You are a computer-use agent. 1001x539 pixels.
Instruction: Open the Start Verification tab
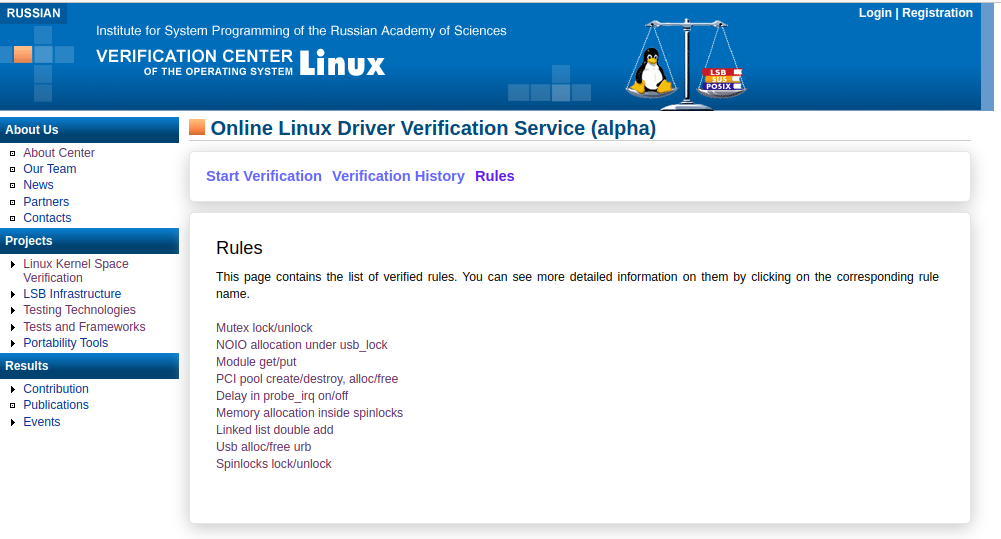pyautogui.click(x=264, y=176)
